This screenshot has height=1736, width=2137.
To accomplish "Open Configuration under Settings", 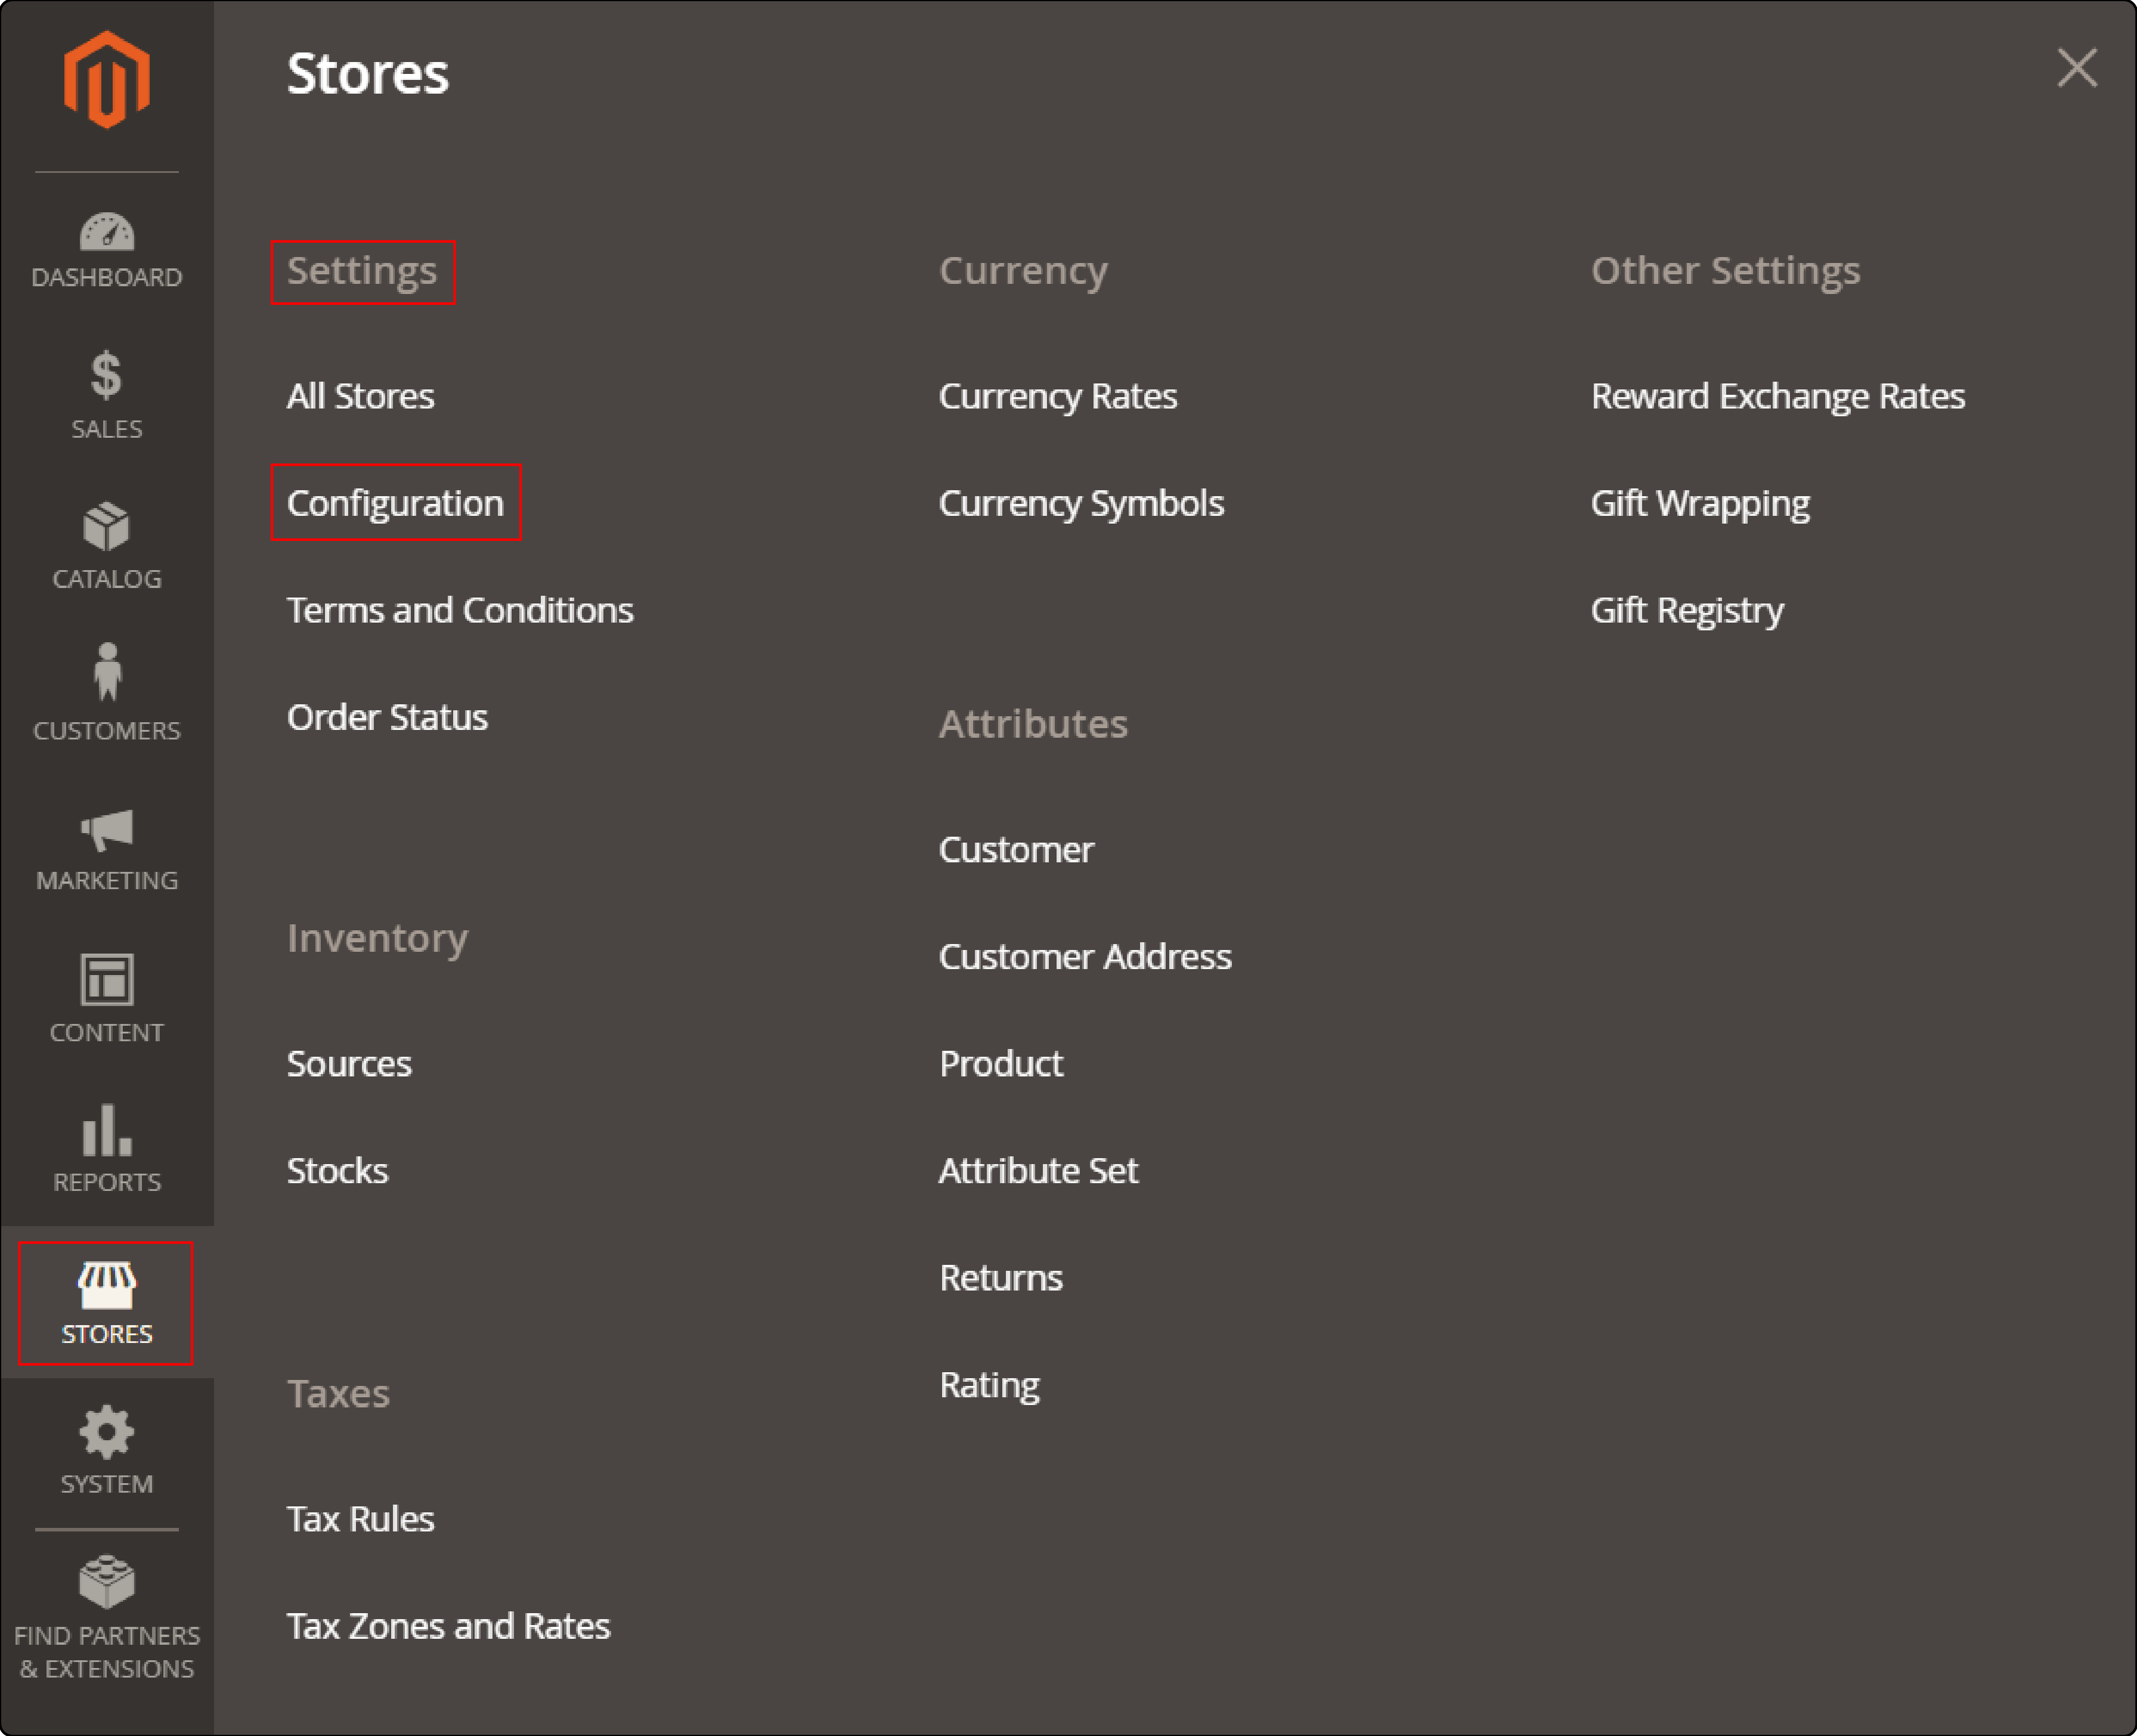I will point(395,503).
